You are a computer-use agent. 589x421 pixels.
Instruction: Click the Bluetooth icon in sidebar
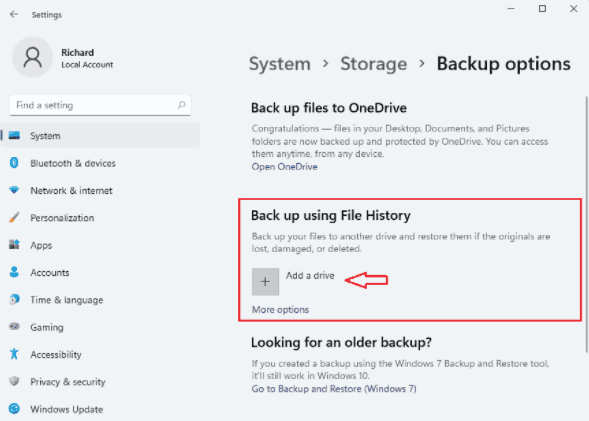pyautogui.click(x=14, y=163)
